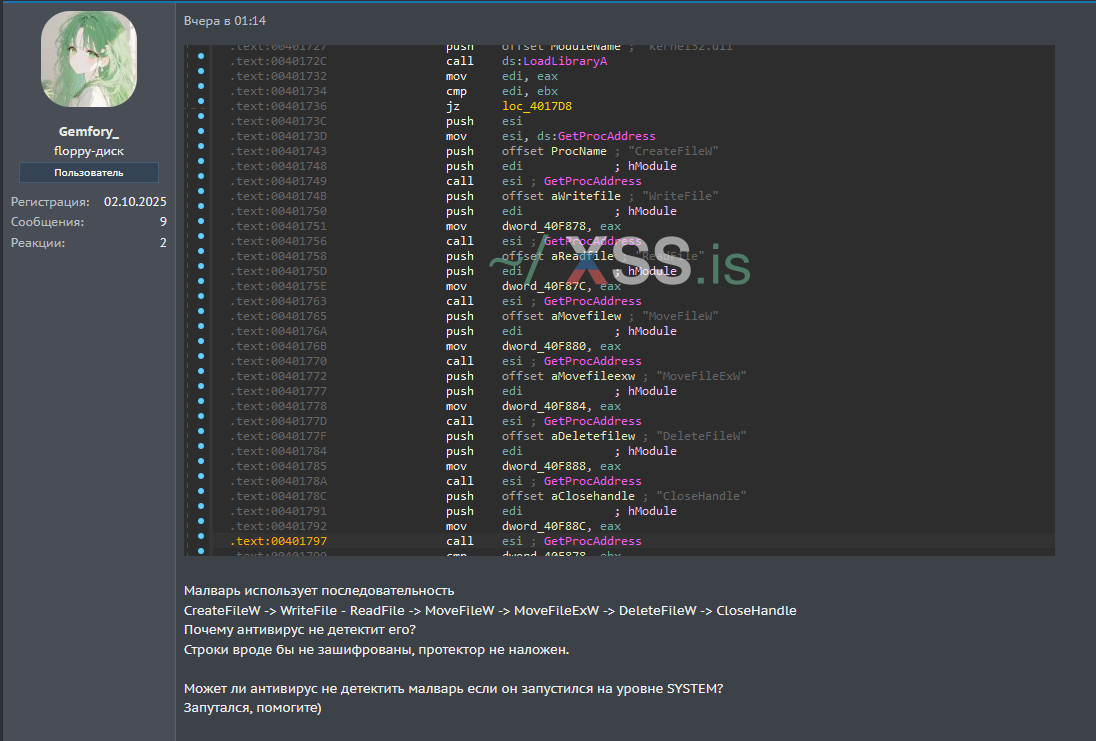Click LoadLibraryA in the call instruction

(565, 61)
